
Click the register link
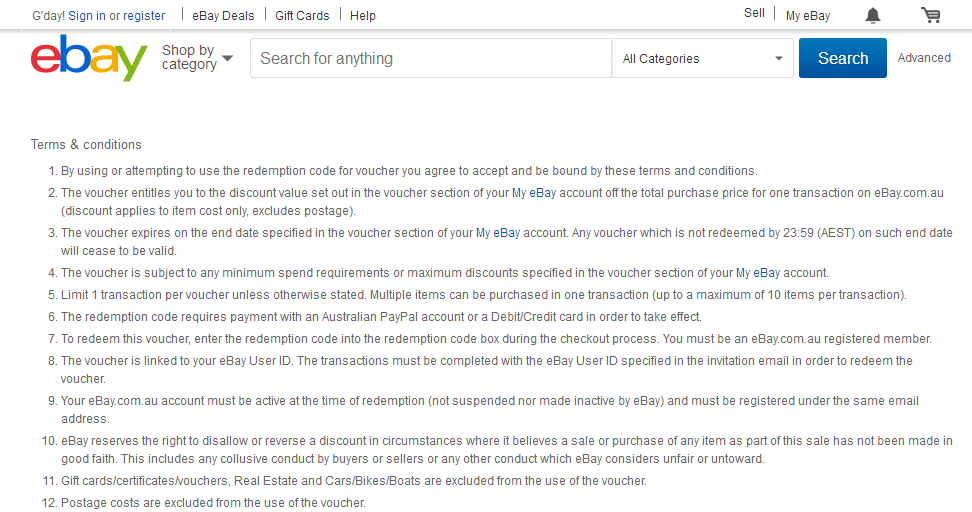tap(144, 15)
